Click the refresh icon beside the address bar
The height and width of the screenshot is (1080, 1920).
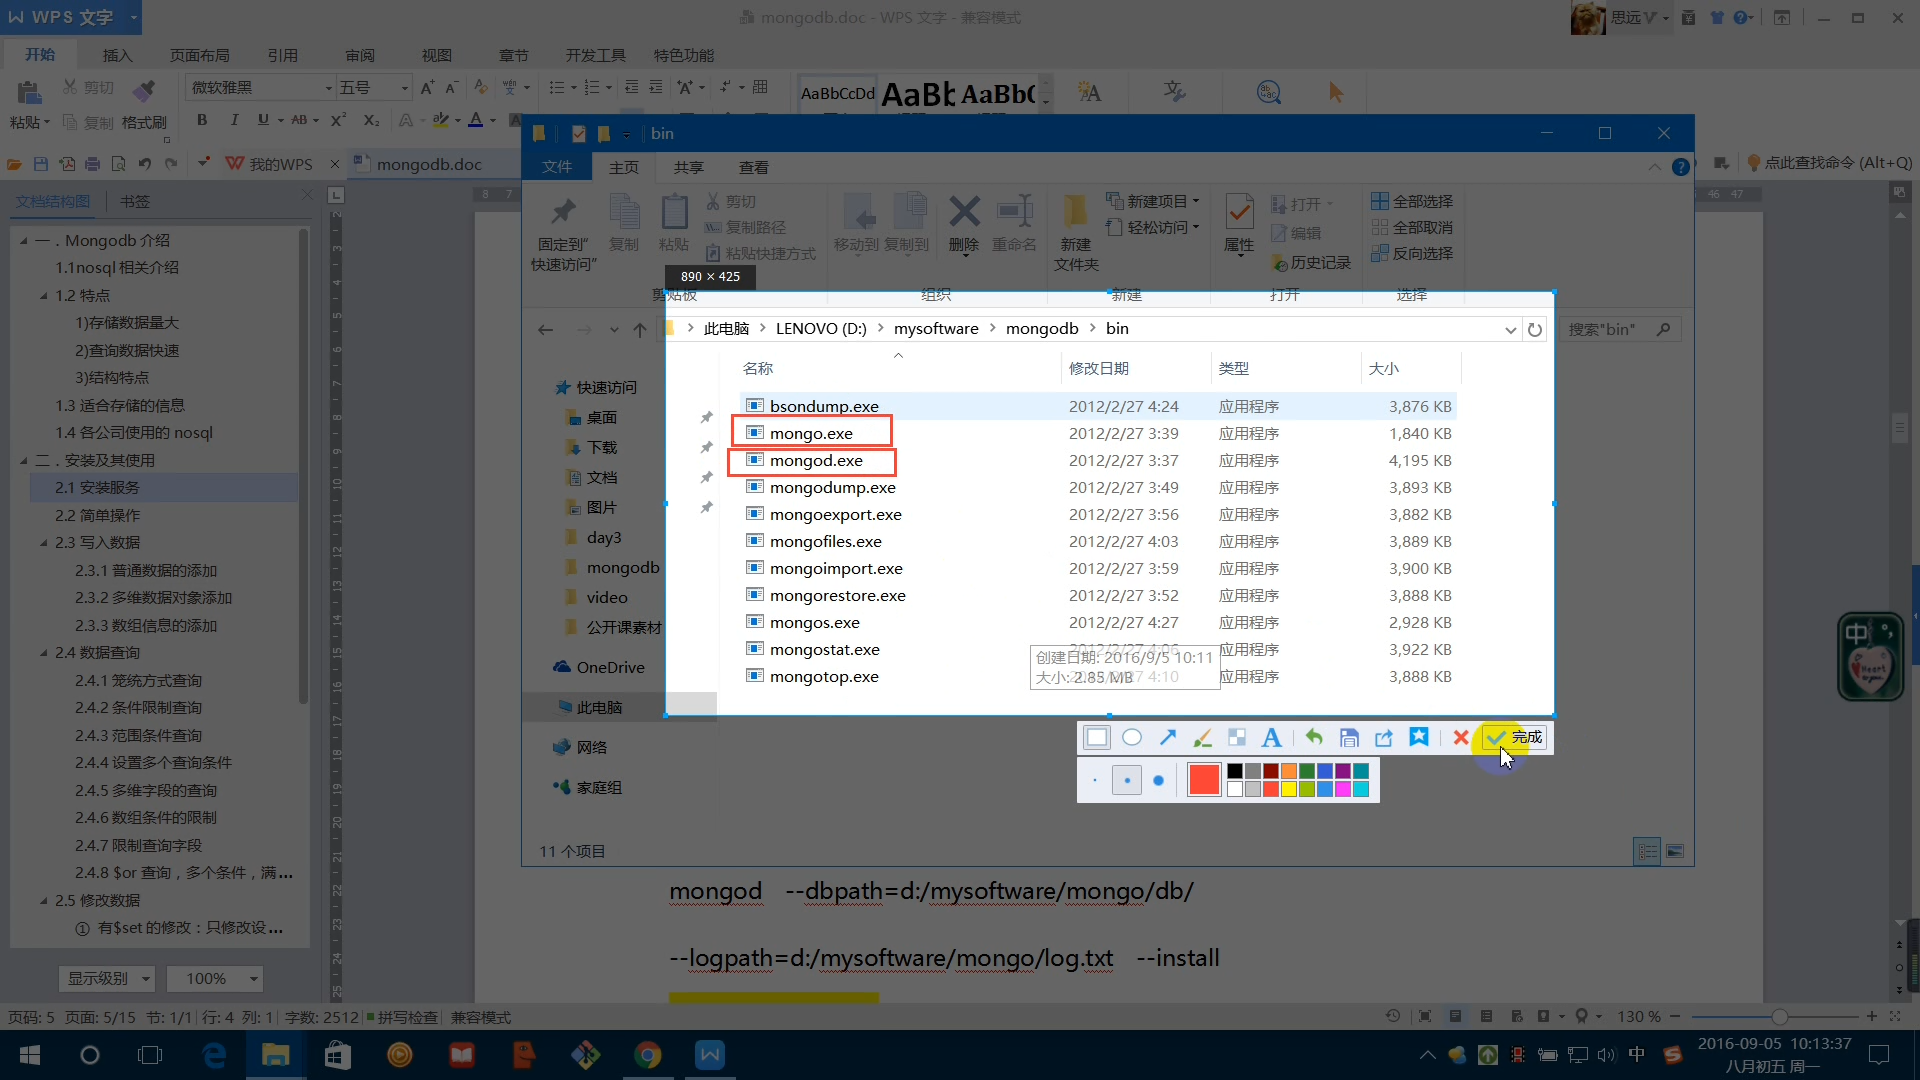tap(1535, 329)
